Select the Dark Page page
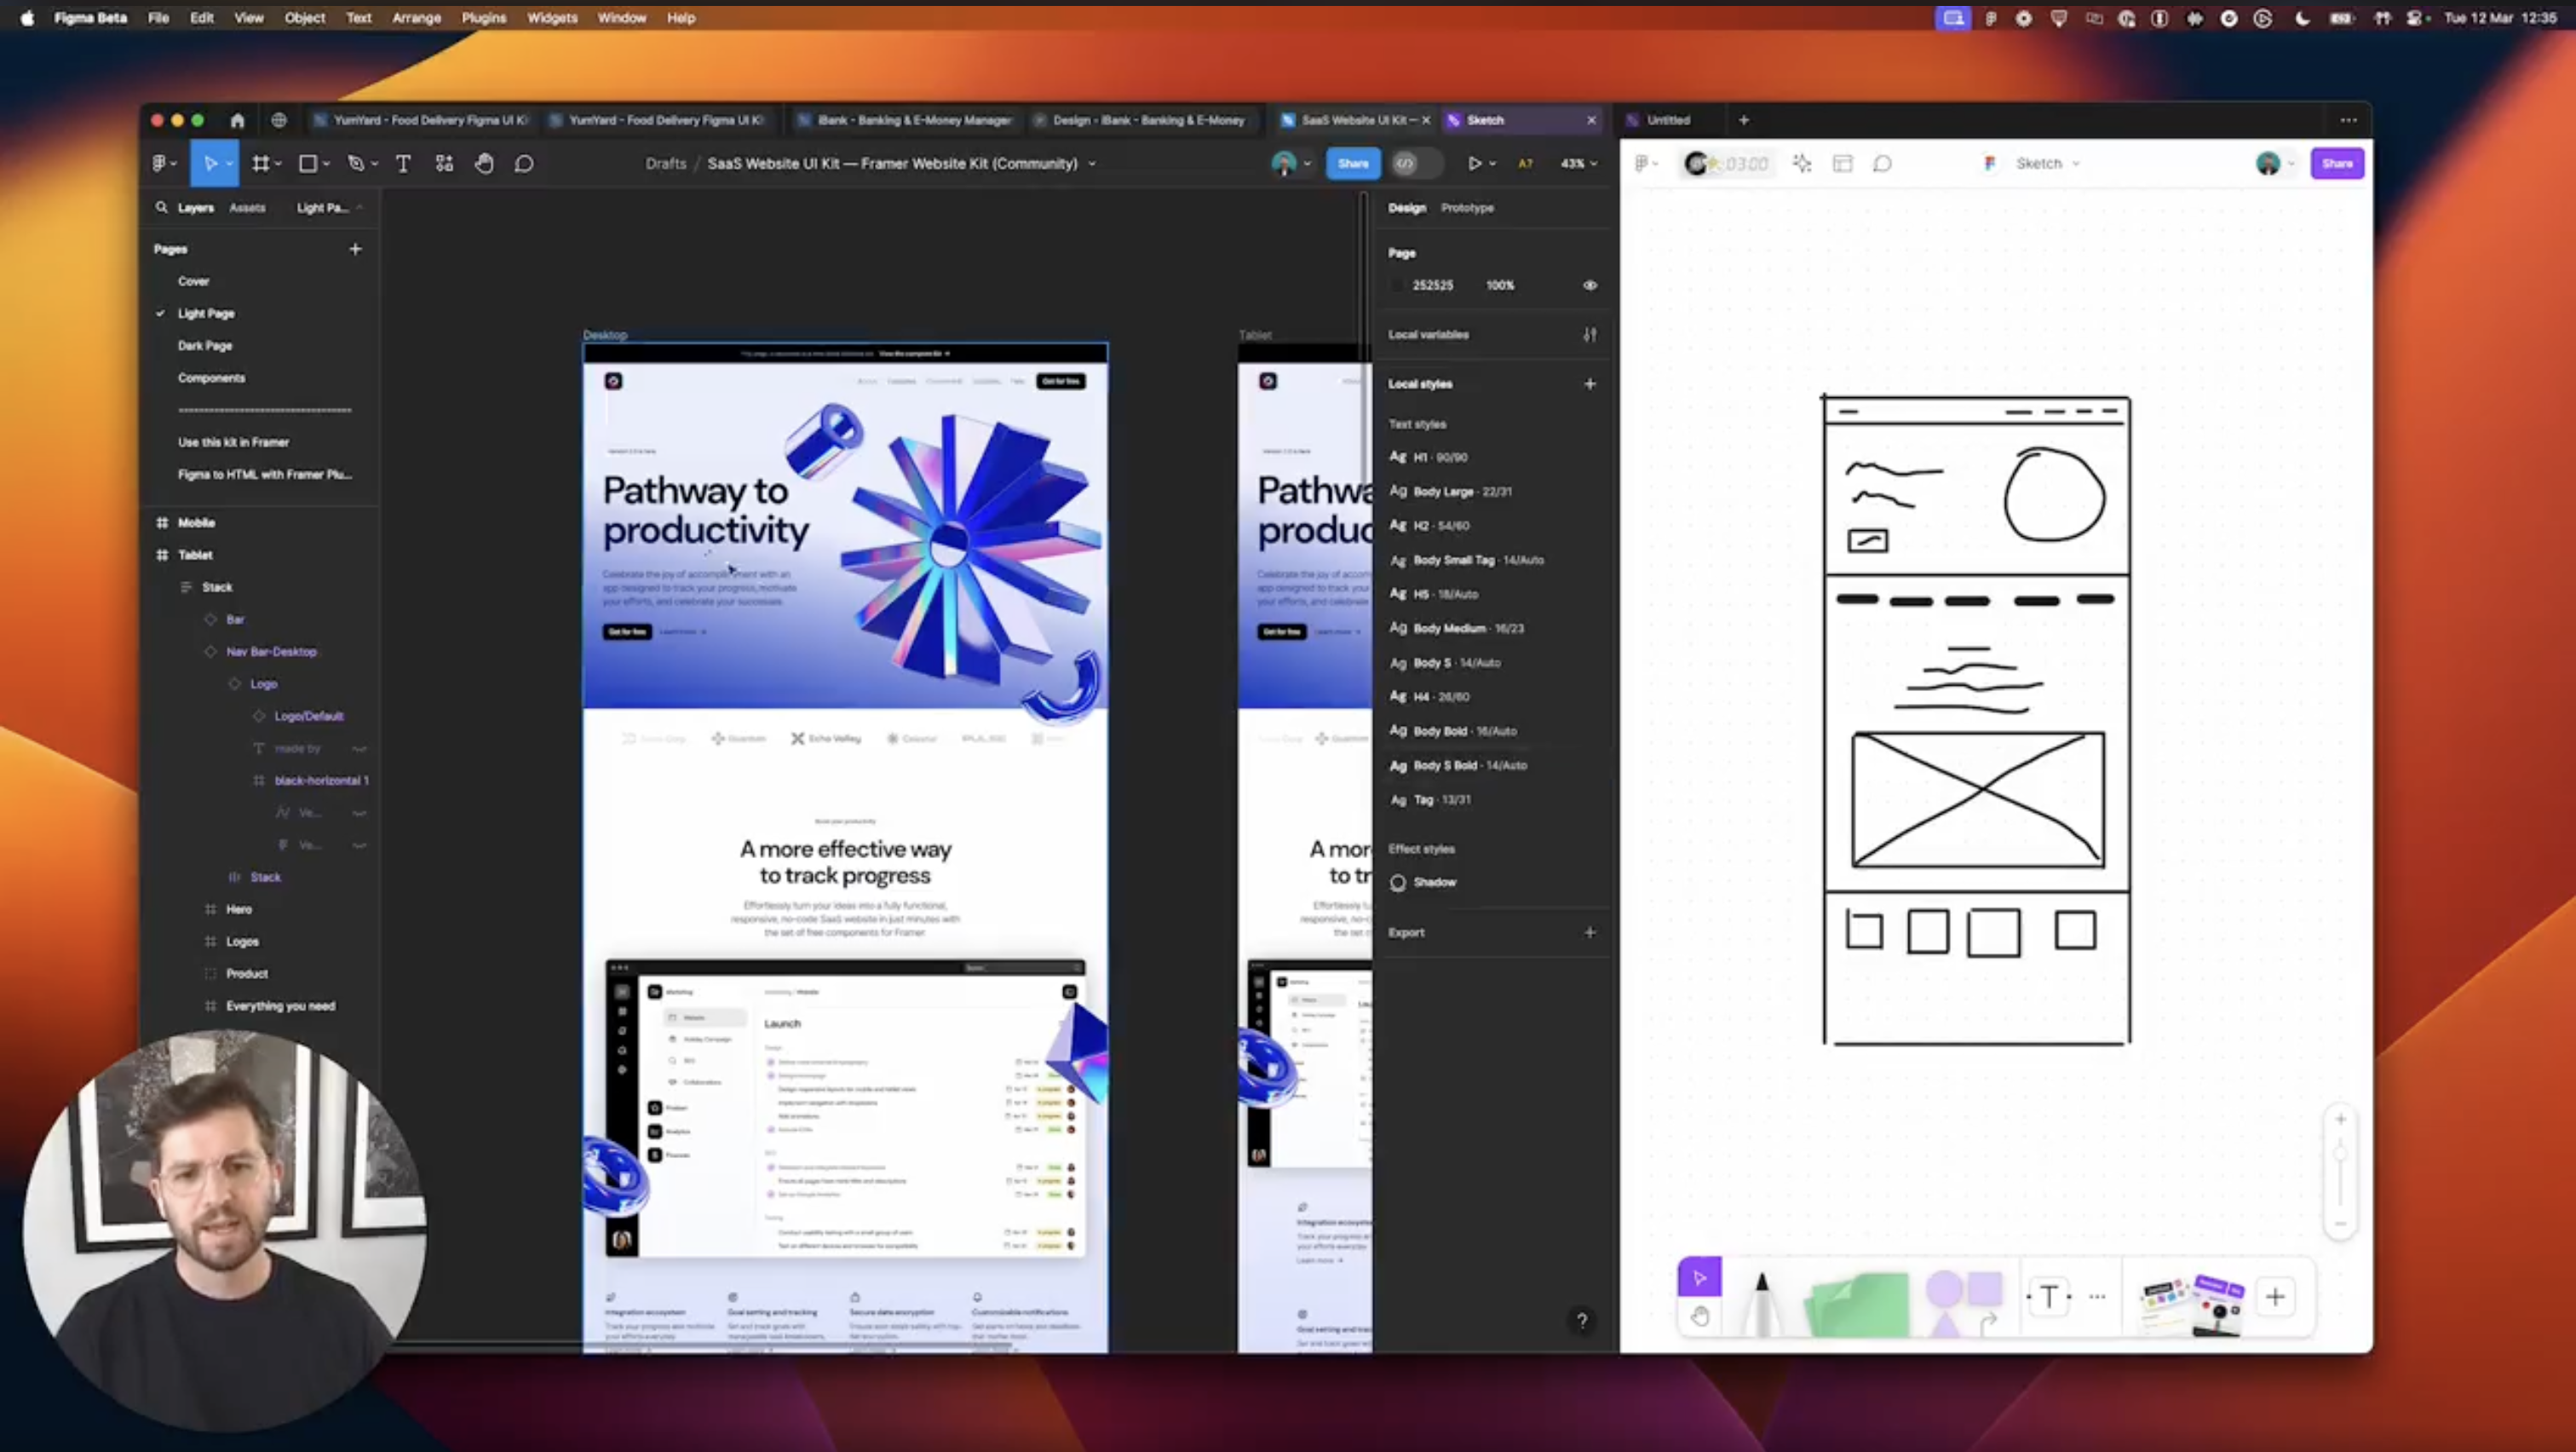Screen dimensions: 2576x1452 click(x=205, y=345)
